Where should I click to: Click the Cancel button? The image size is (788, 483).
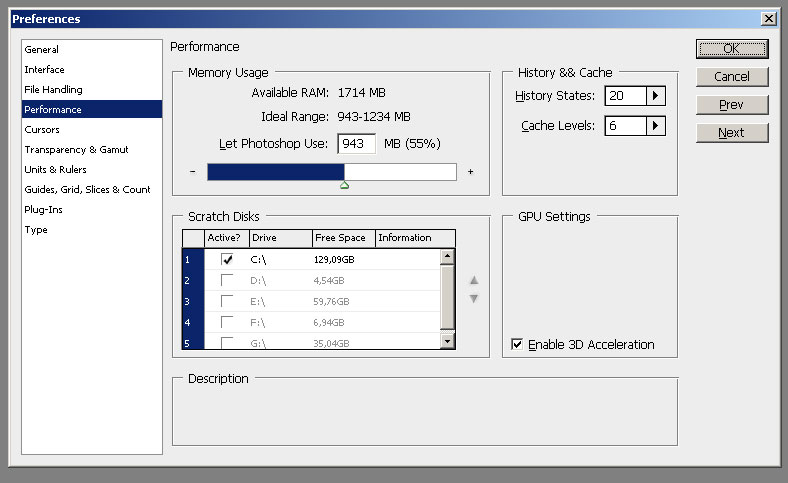click(732, 77)
